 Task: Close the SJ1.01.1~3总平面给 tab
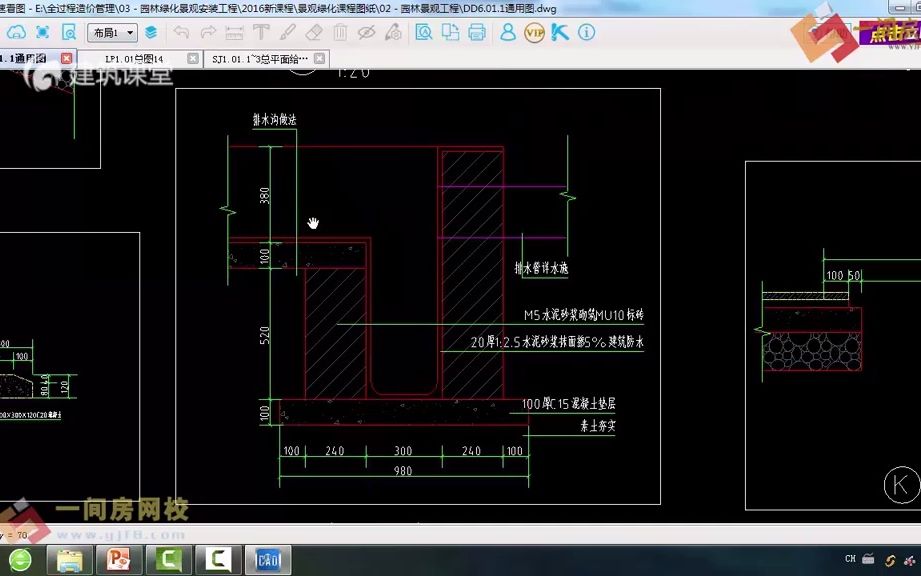click(x=319, y=58)
